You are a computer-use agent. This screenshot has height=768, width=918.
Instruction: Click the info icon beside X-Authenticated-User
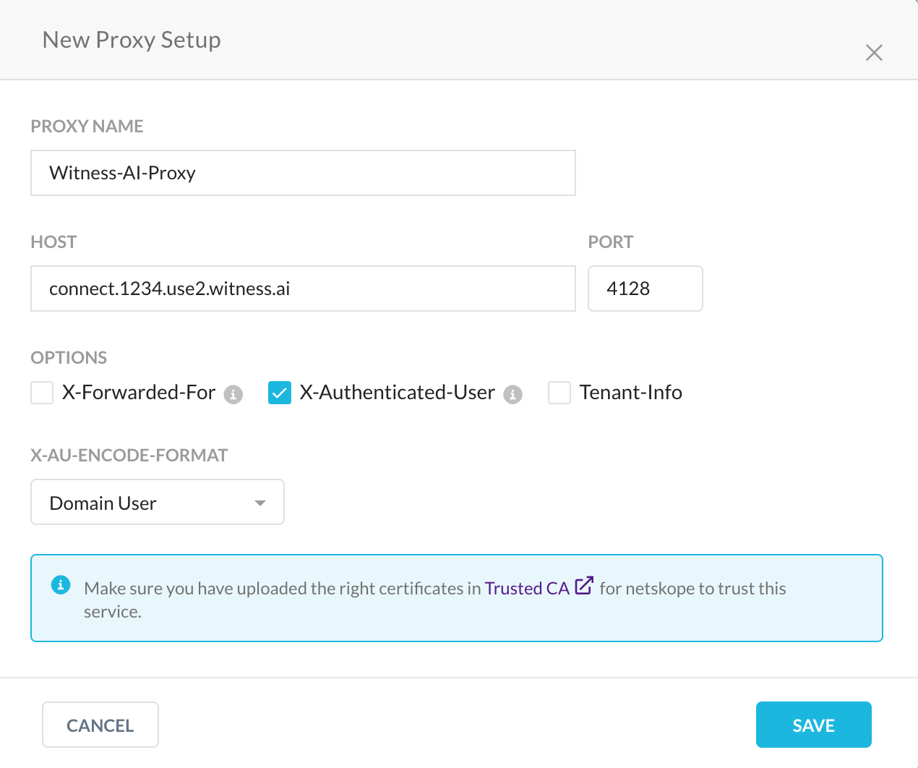click(x=513, y=394)
